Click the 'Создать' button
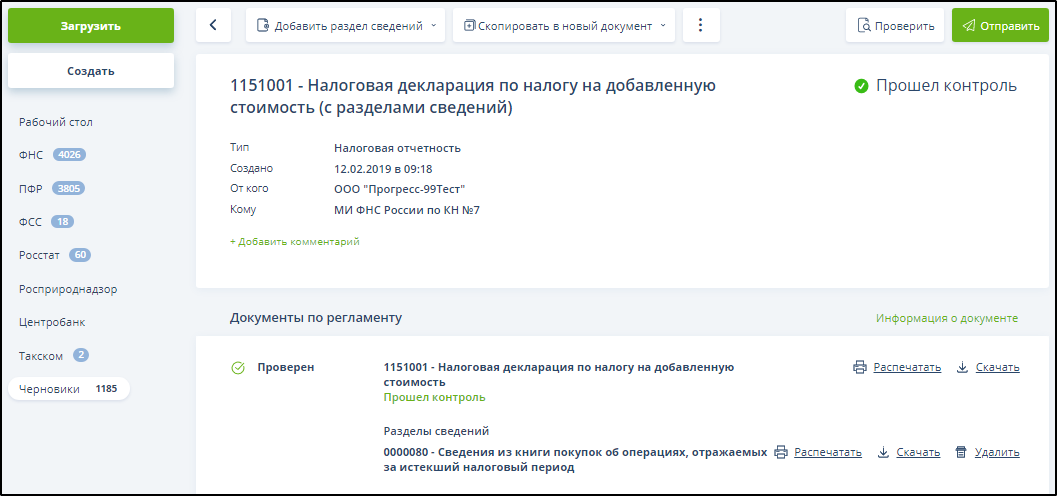 pos(91,71)
